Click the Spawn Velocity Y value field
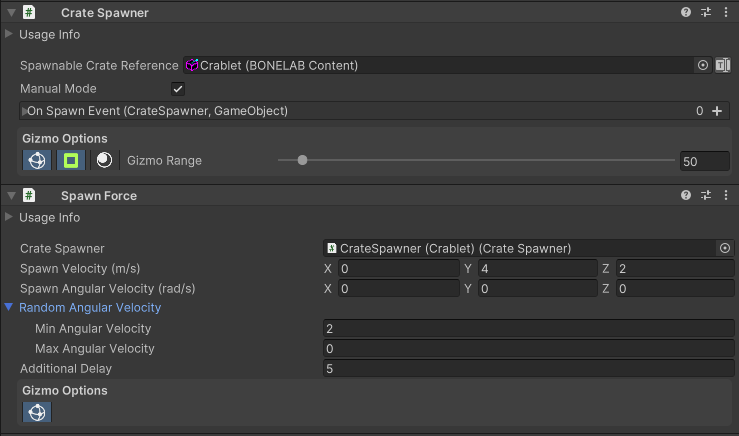 tap(536, 269)
